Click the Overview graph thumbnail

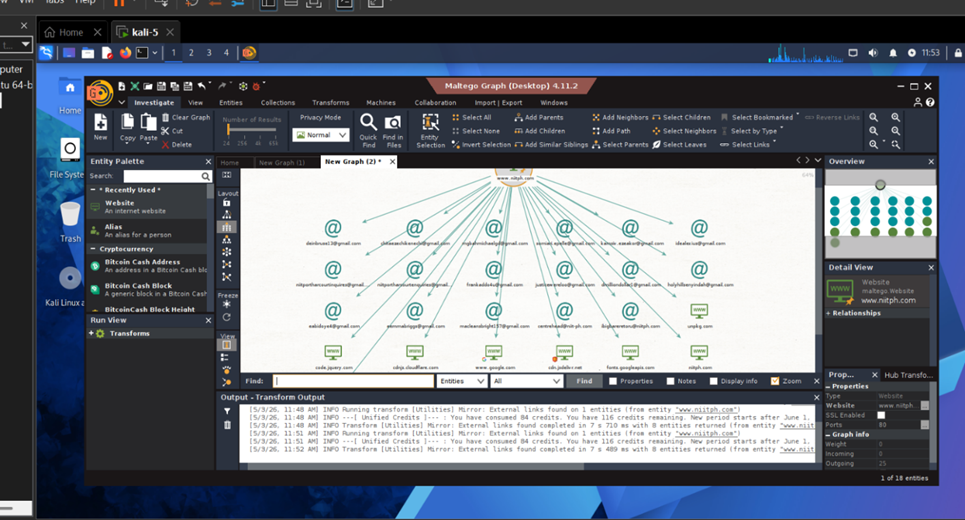point(880,214)
